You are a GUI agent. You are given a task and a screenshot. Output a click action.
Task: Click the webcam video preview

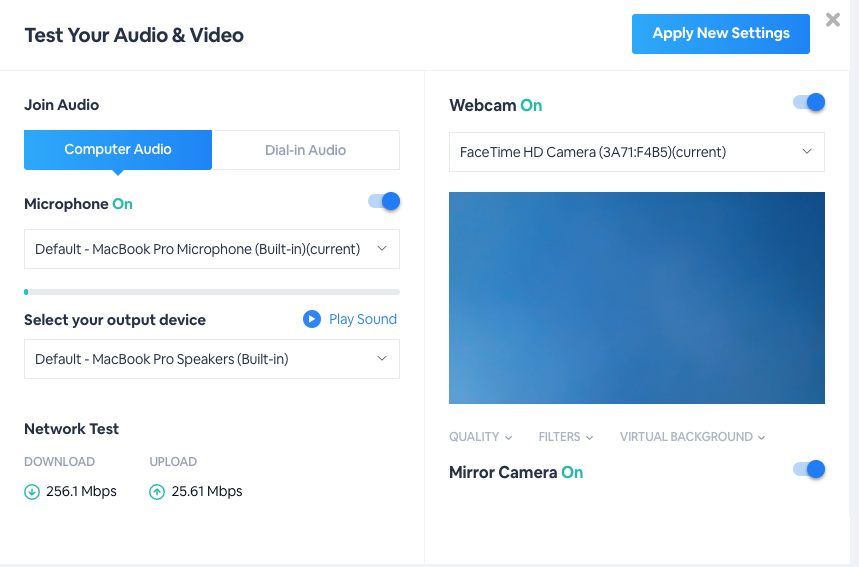tap(637, 298)
